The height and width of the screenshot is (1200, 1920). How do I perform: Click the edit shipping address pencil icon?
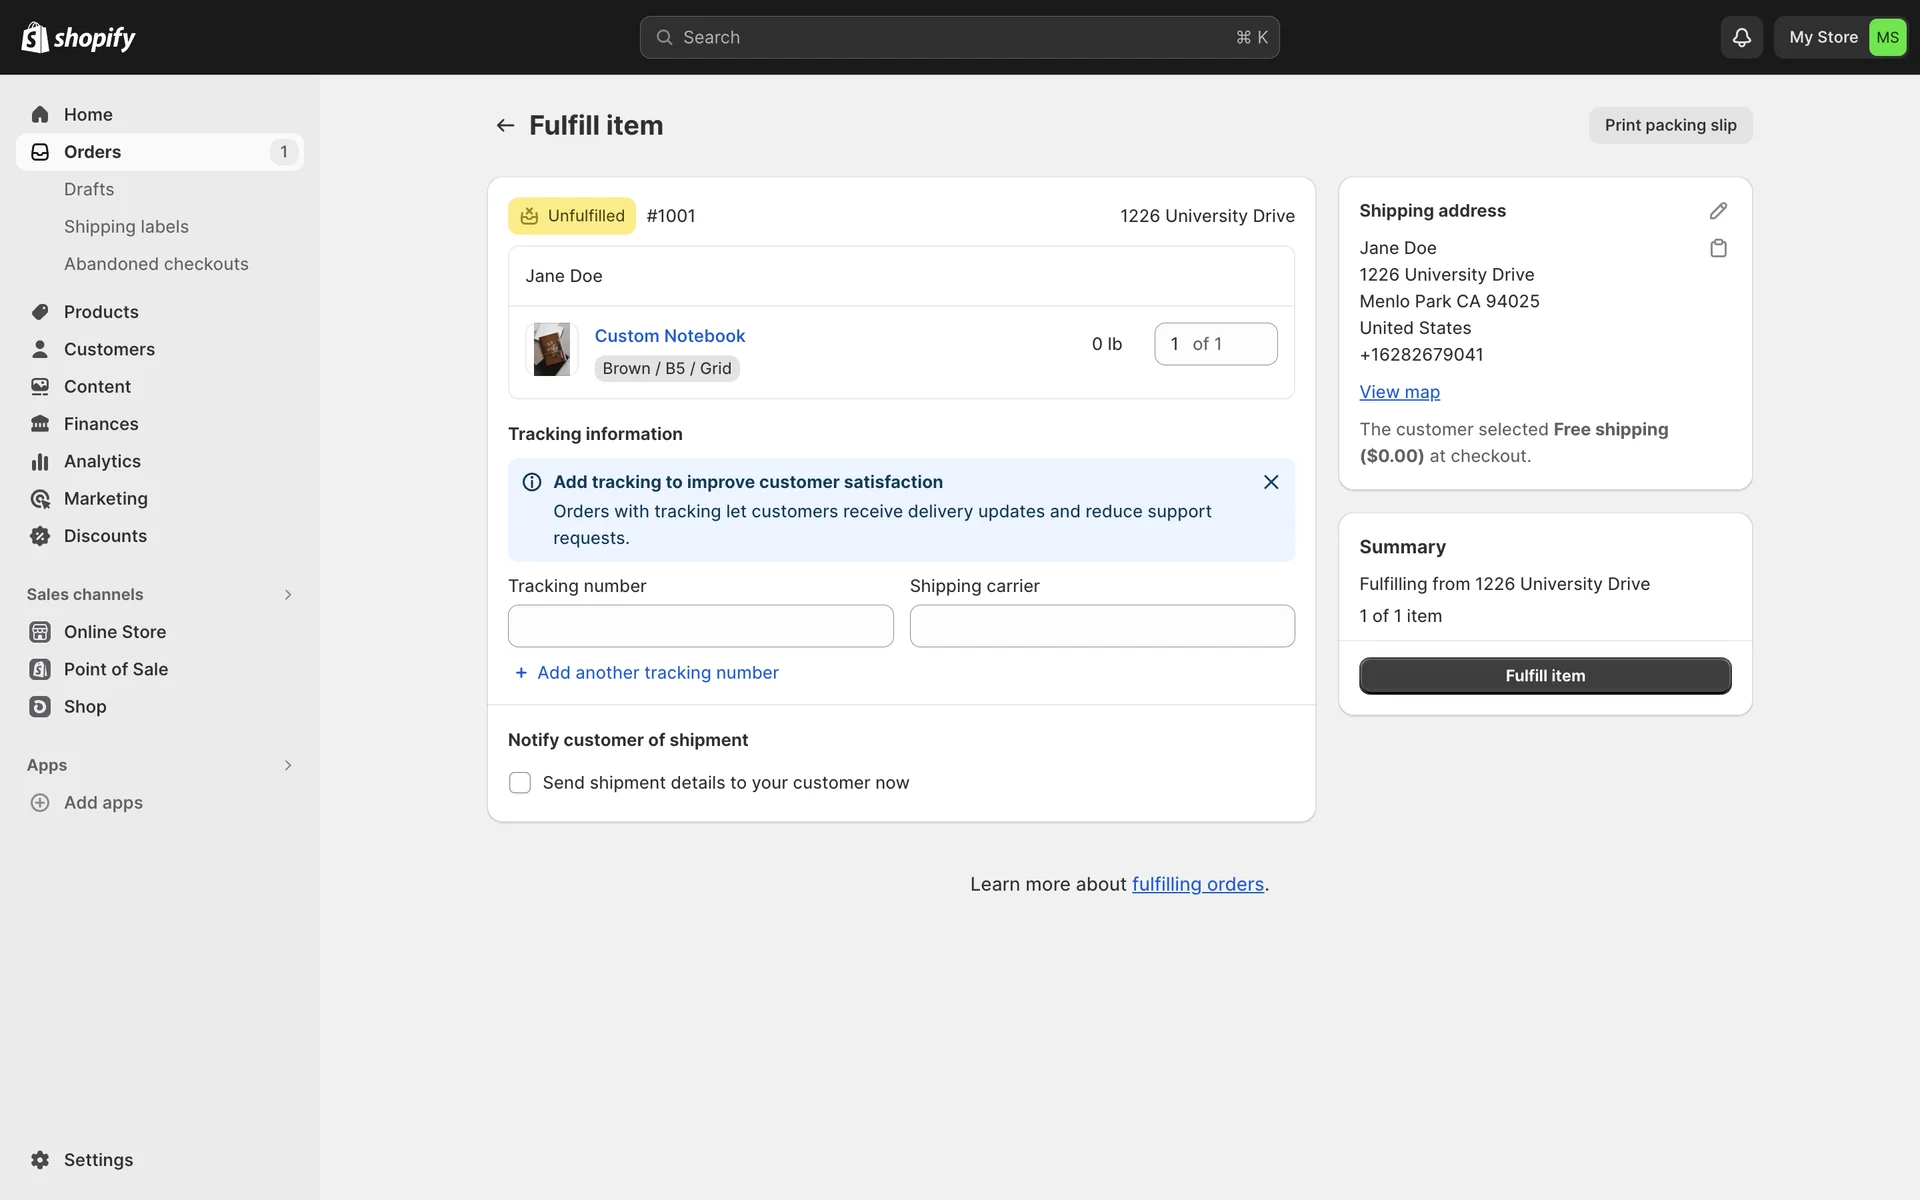1718,211
